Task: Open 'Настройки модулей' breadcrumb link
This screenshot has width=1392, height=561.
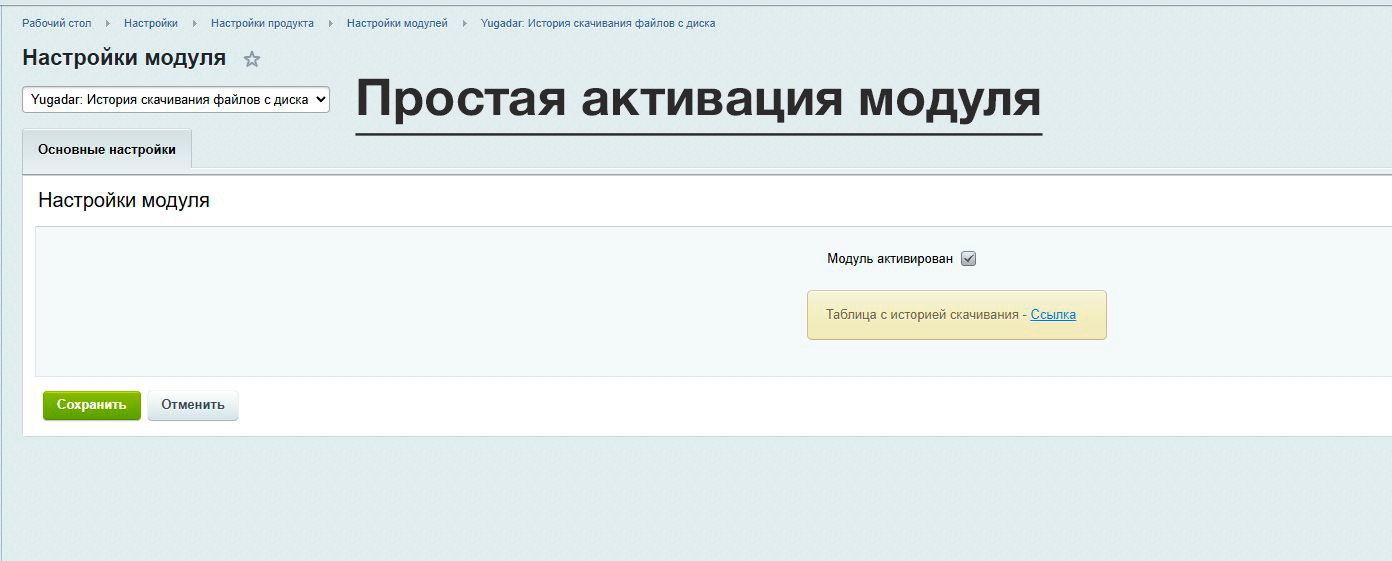Action: click(x=397, y=23)
